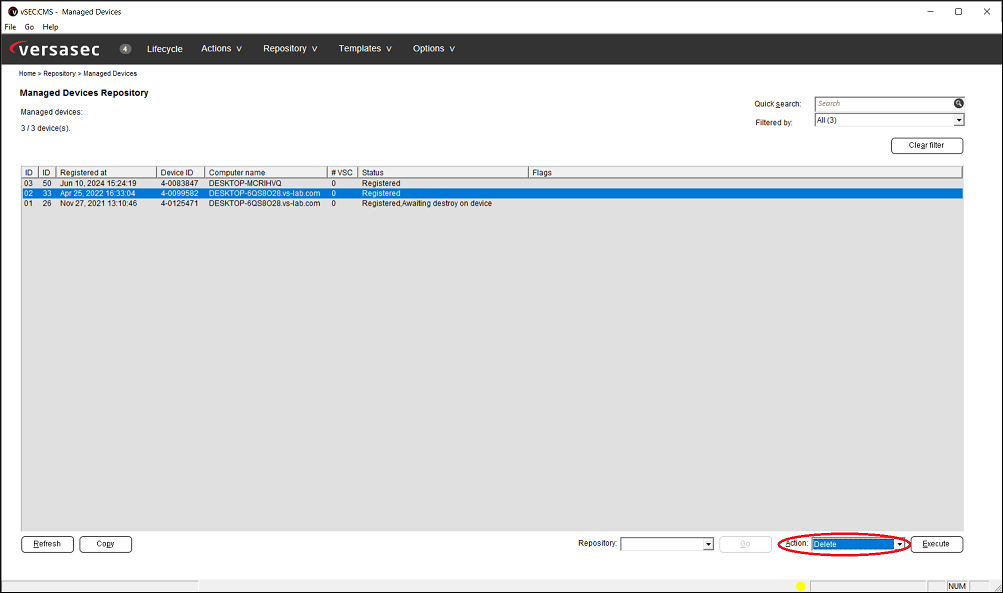Select the row registered Jun 10, 2024 15:24:19
Viewport: 1003px width, 593px height.
pyautogui.click(x=492, y=183)
